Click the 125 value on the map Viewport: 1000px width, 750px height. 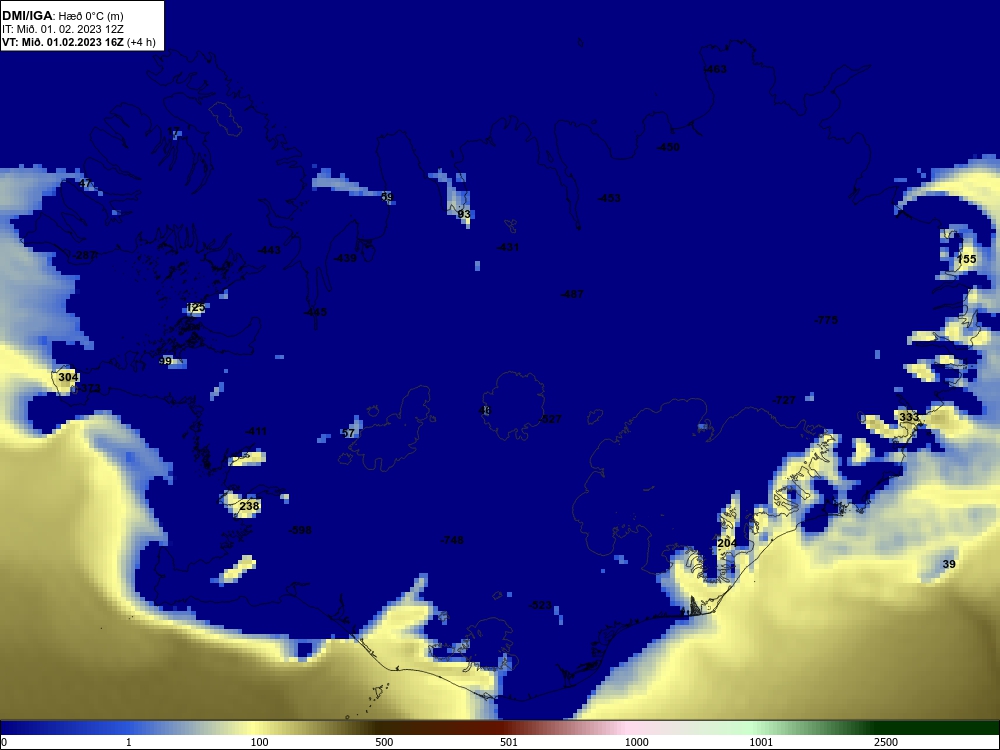196,307
